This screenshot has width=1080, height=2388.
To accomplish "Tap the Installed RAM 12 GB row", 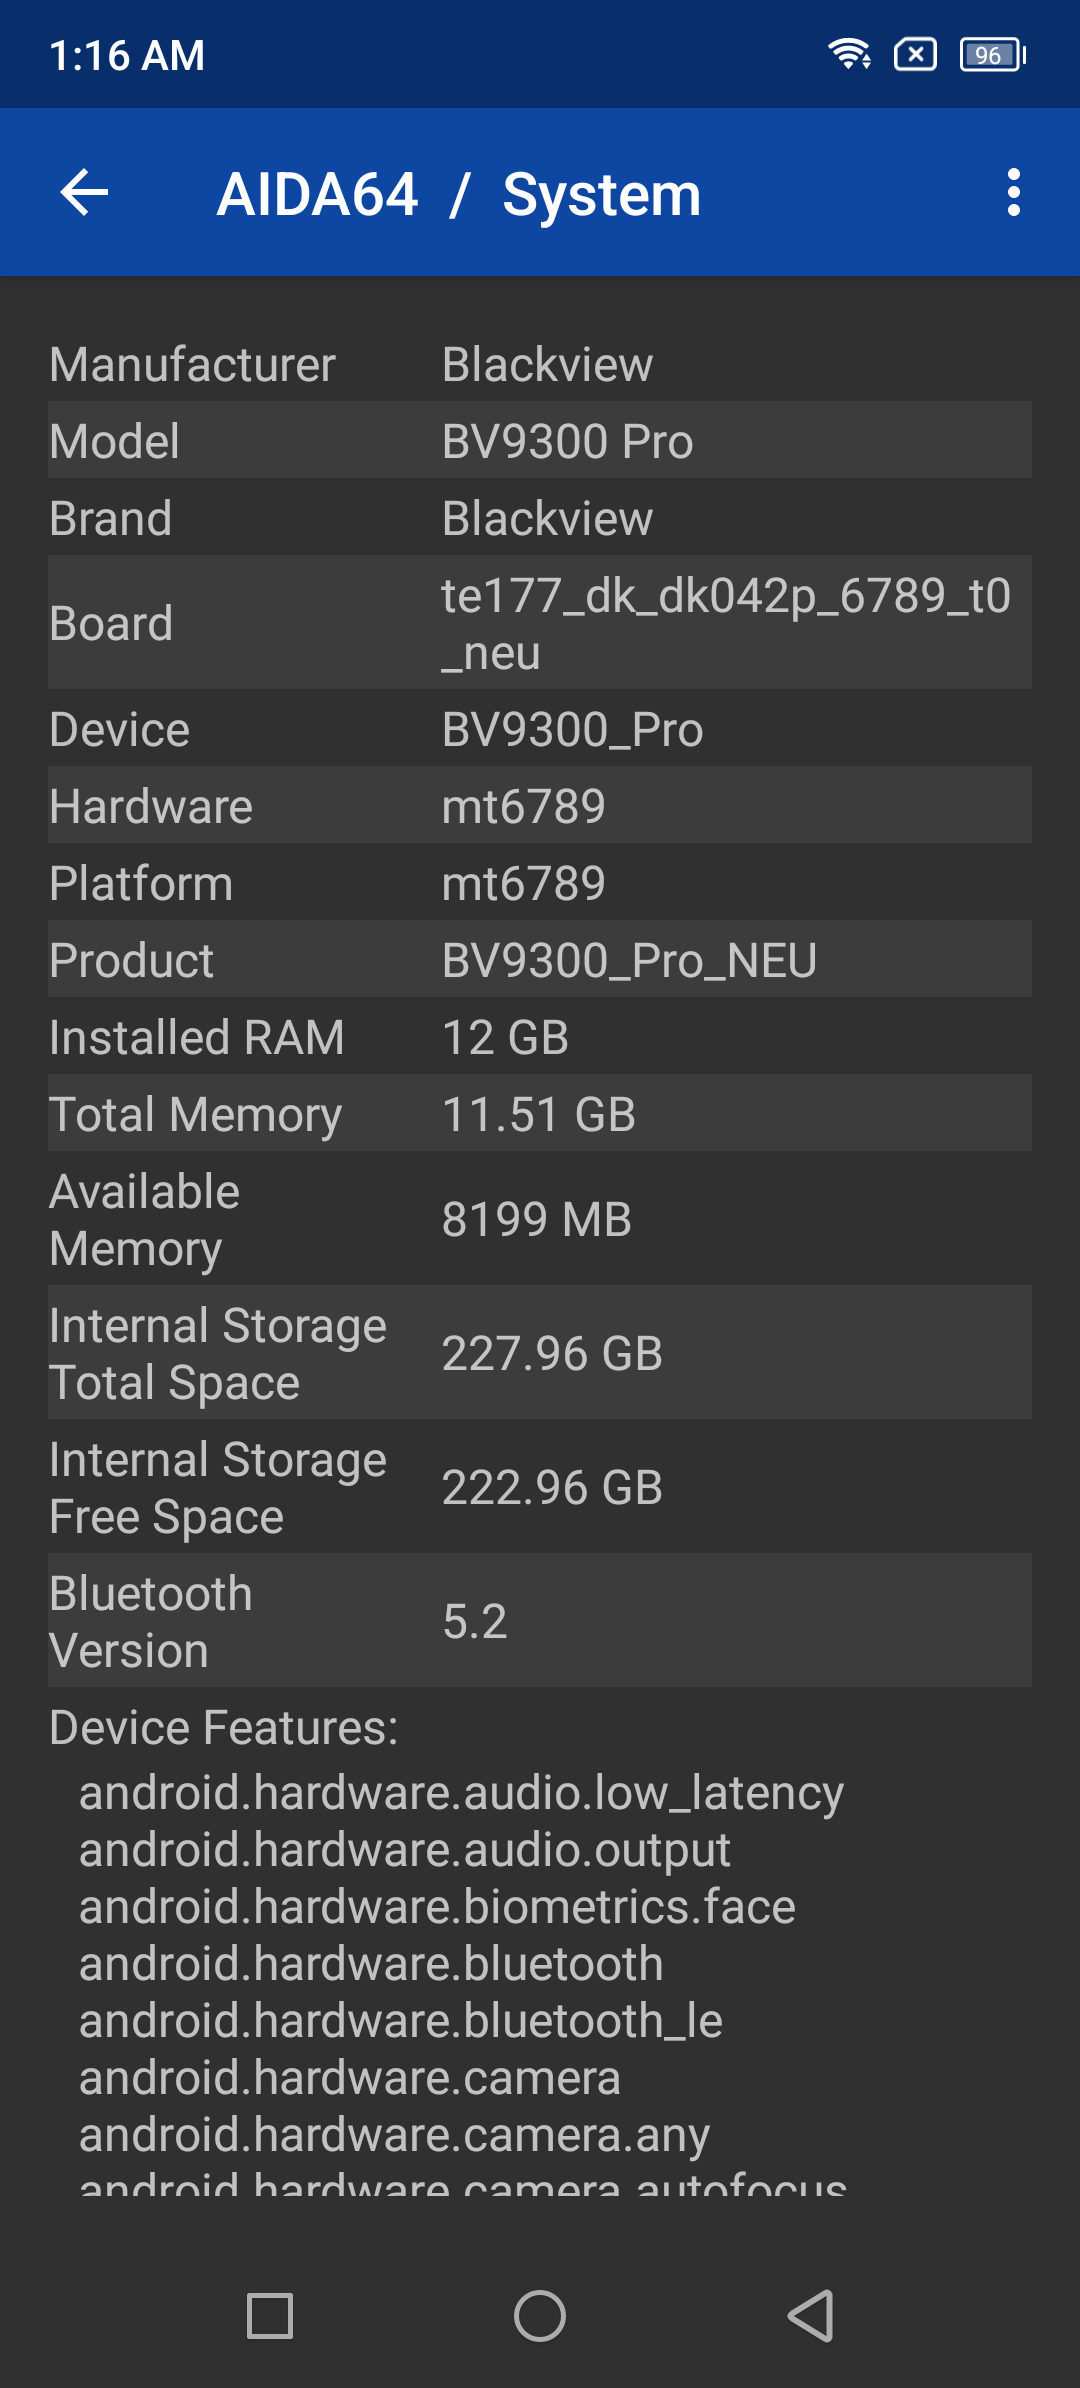I will (540, 1037).
